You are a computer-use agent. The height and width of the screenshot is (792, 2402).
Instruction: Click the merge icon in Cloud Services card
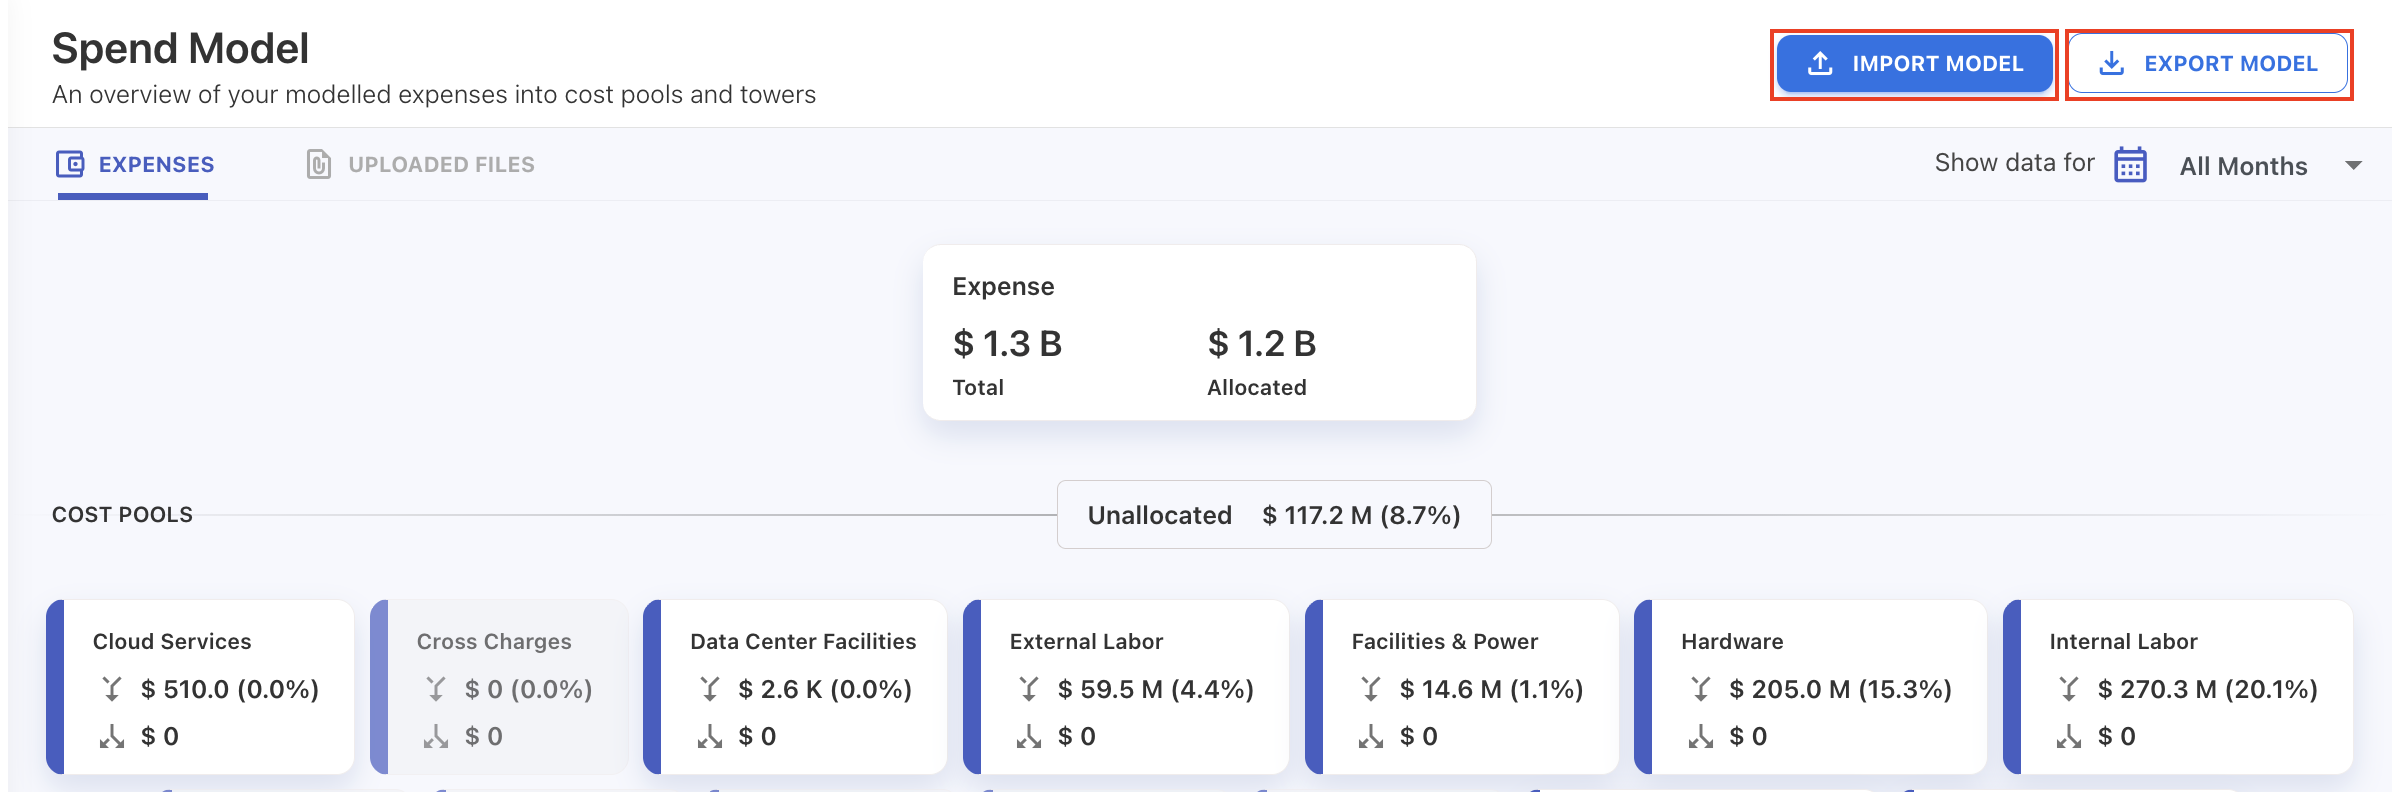[112, 689]
